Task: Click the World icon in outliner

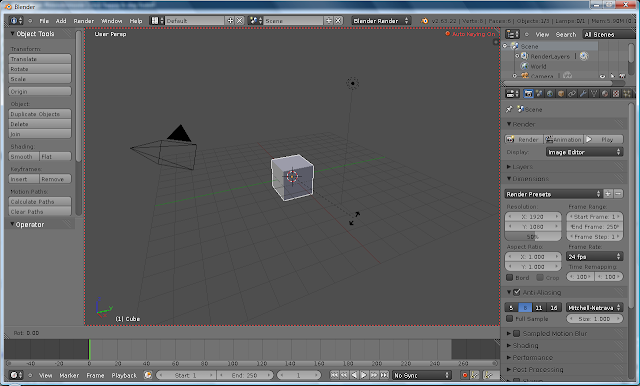Action: [x=524, y=66]
